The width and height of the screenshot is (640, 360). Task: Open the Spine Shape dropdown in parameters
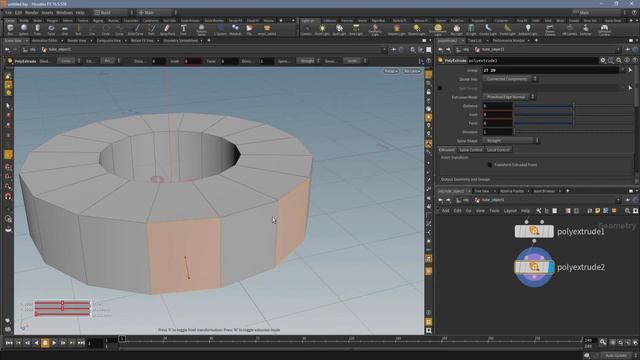[x=511, y=140]
